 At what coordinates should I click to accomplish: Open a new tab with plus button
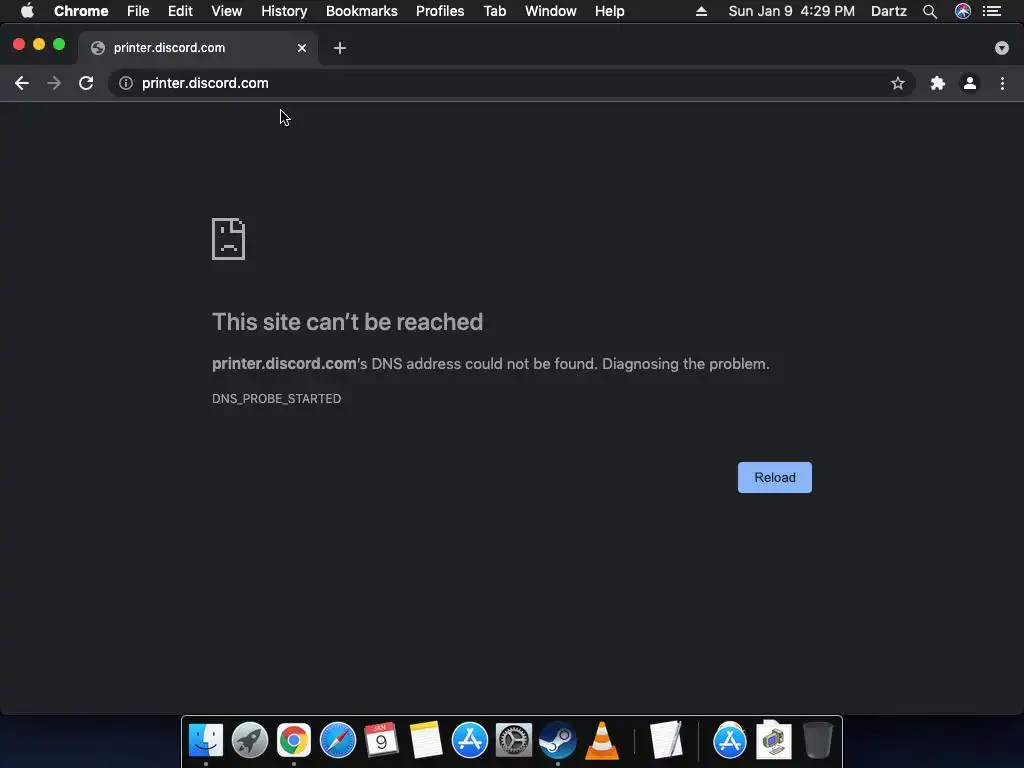pyautogui.click(x=340, y=48)
